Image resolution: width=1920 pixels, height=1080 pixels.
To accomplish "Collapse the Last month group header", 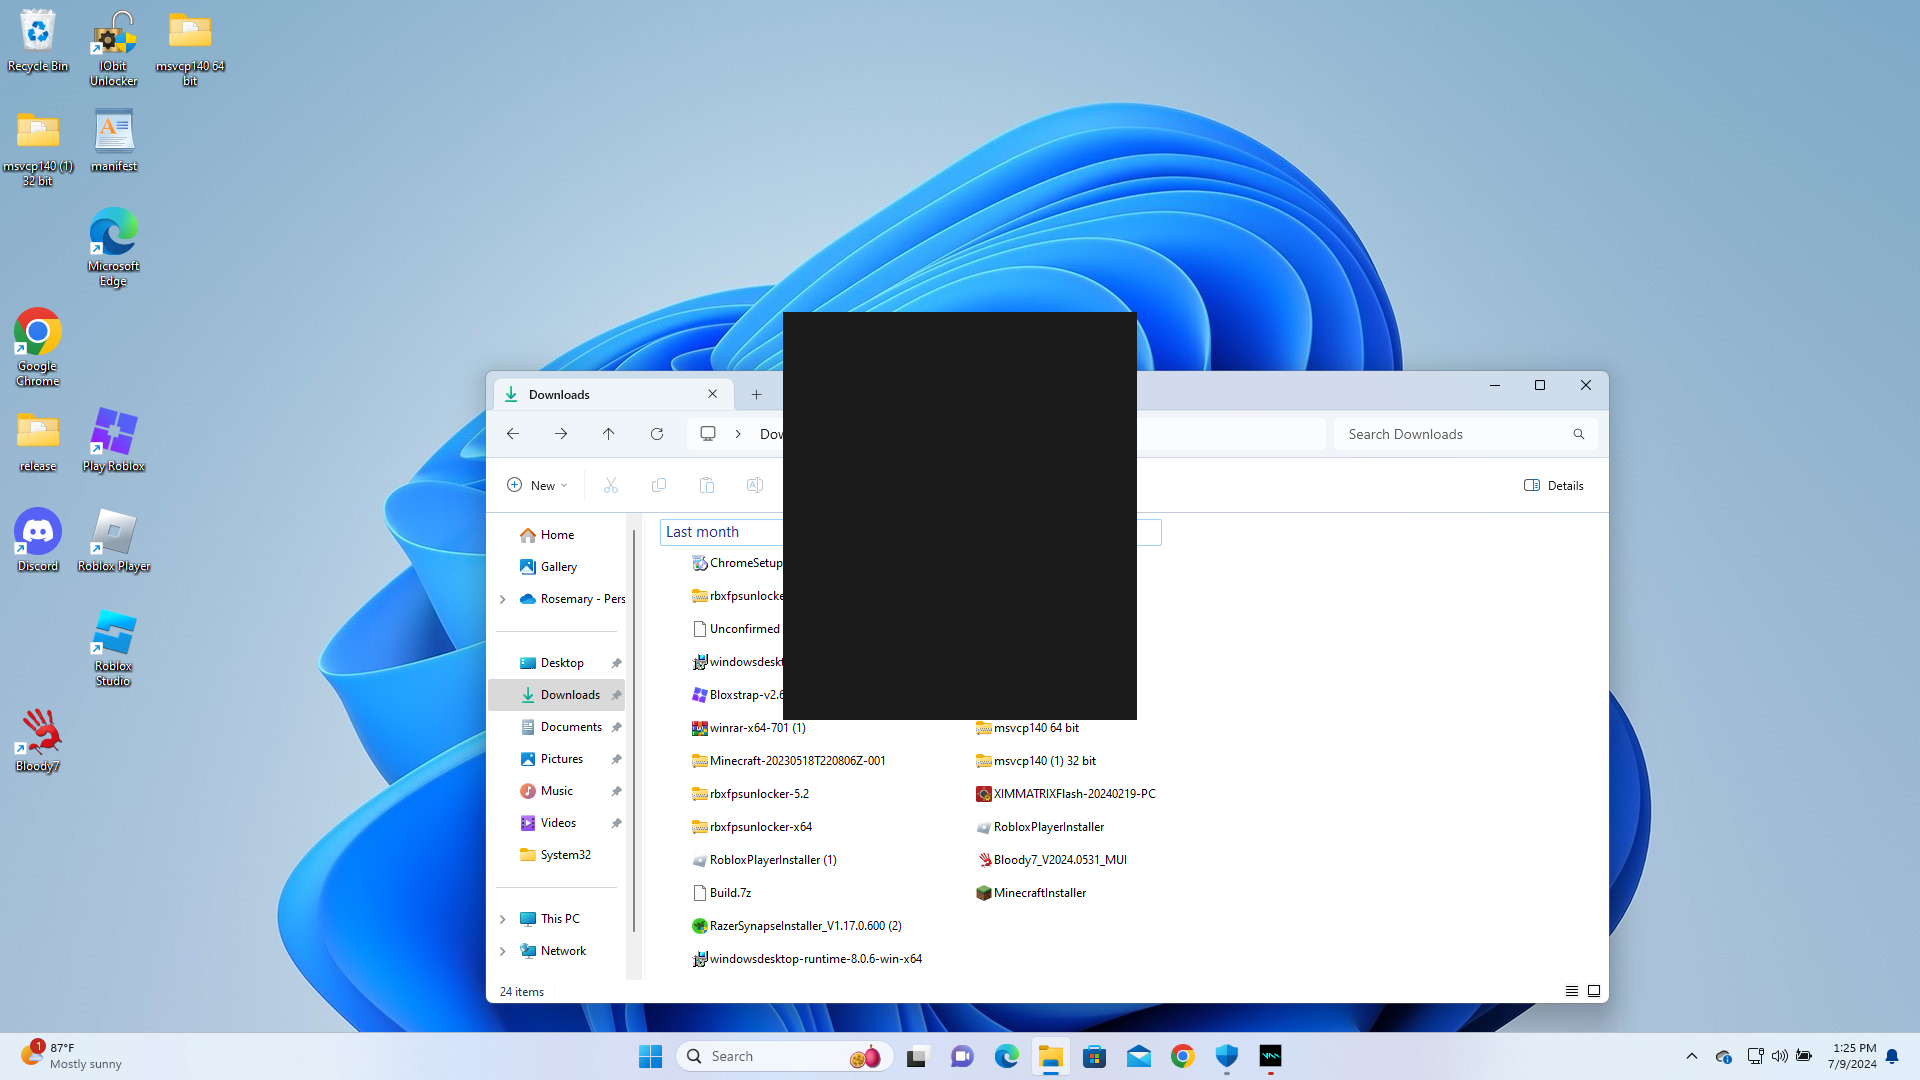I will click(x=702, y=532).
